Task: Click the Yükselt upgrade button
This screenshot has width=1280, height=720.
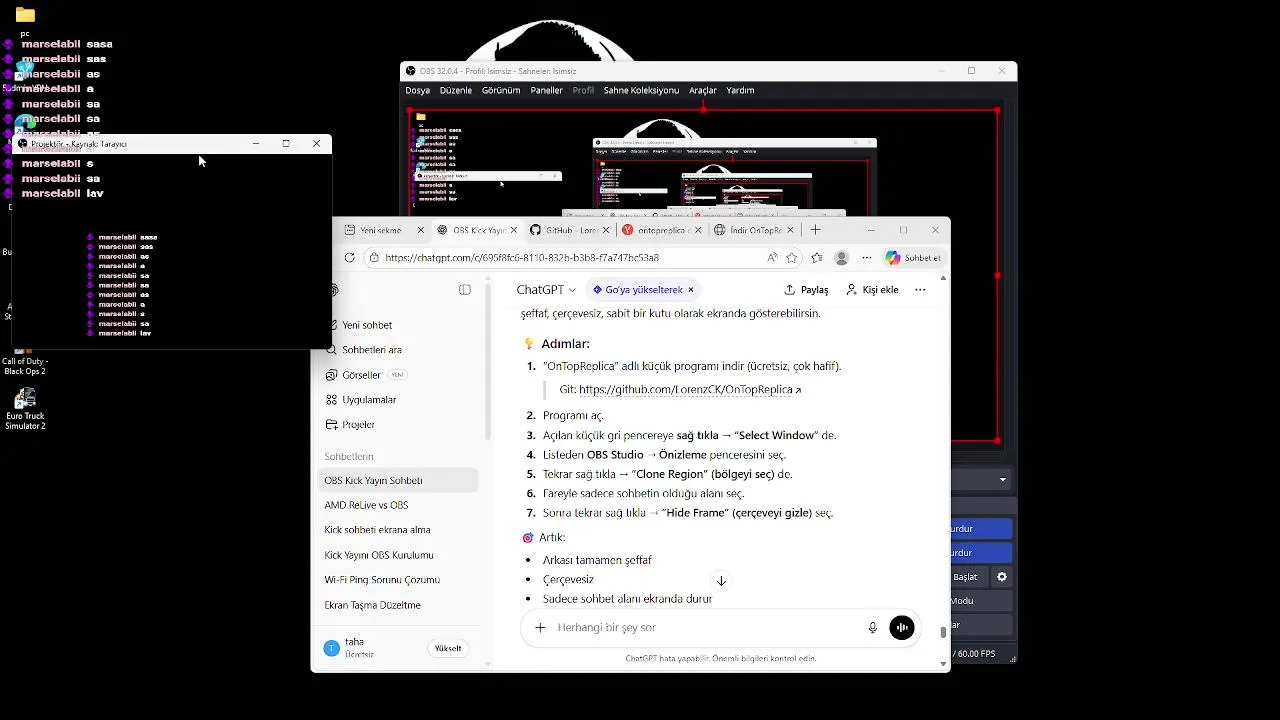Action: 448,648
